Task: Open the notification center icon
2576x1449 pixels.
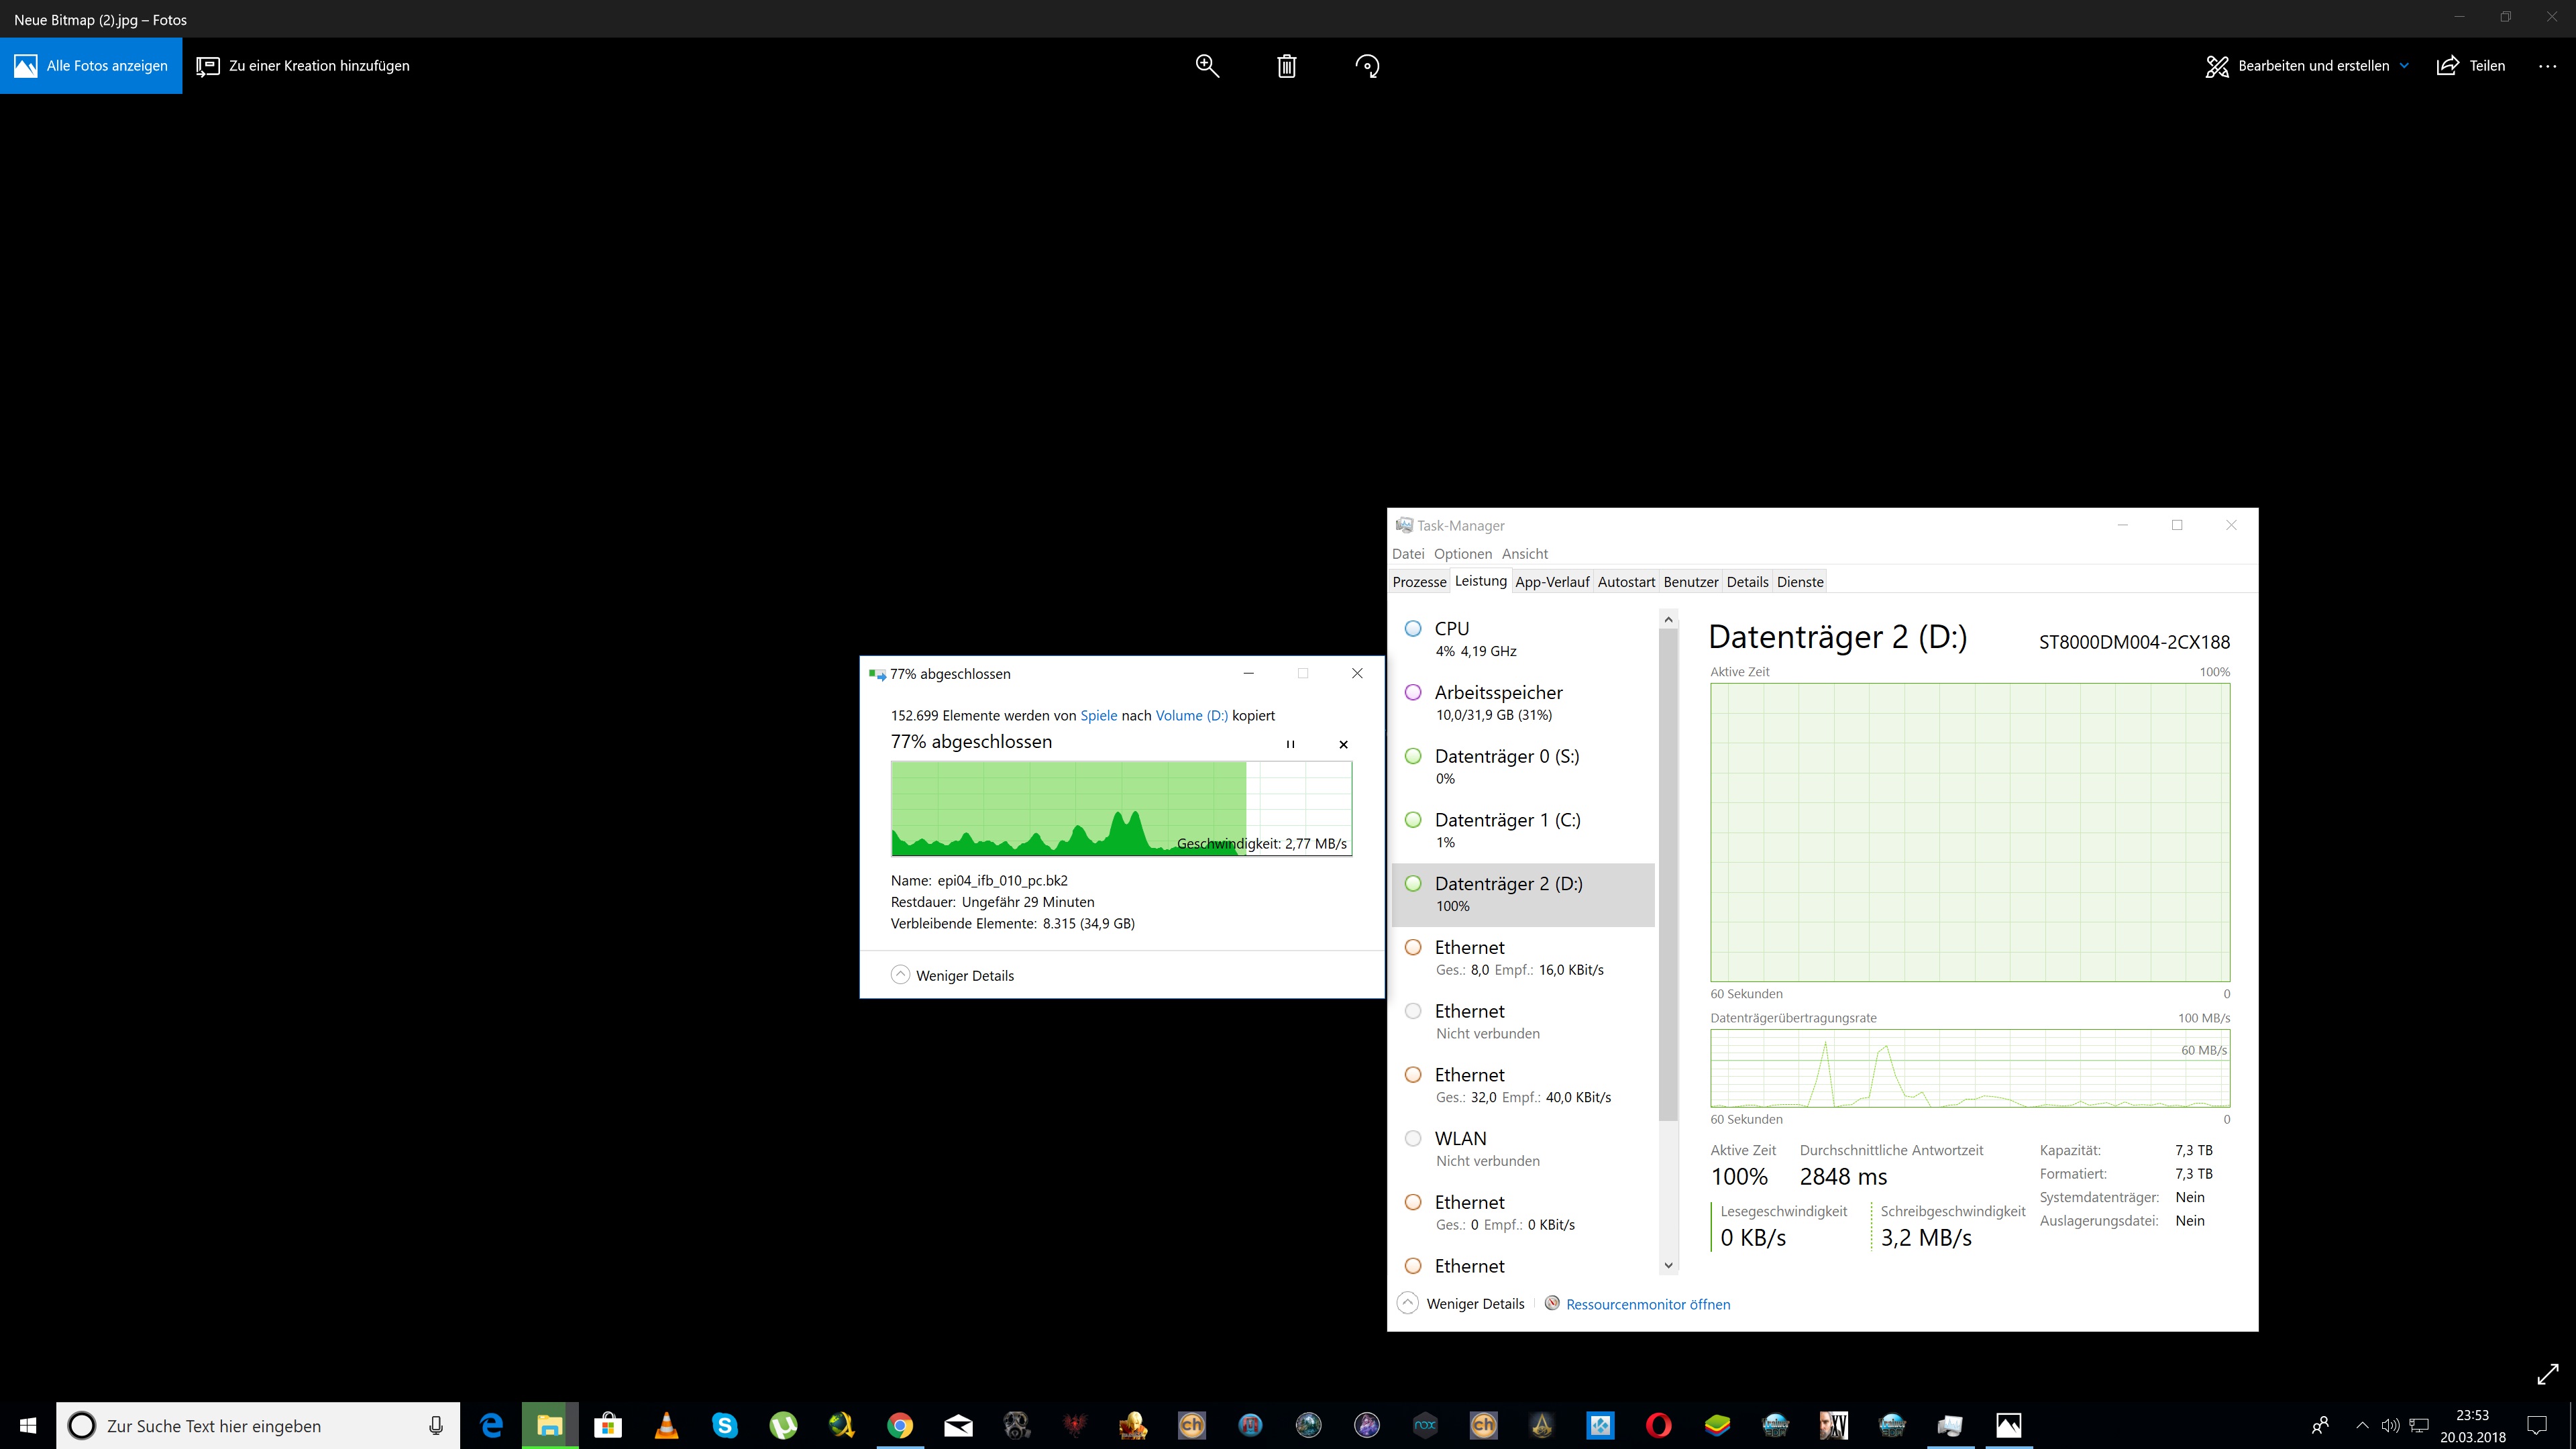Action: [x=2537, y=1425]
